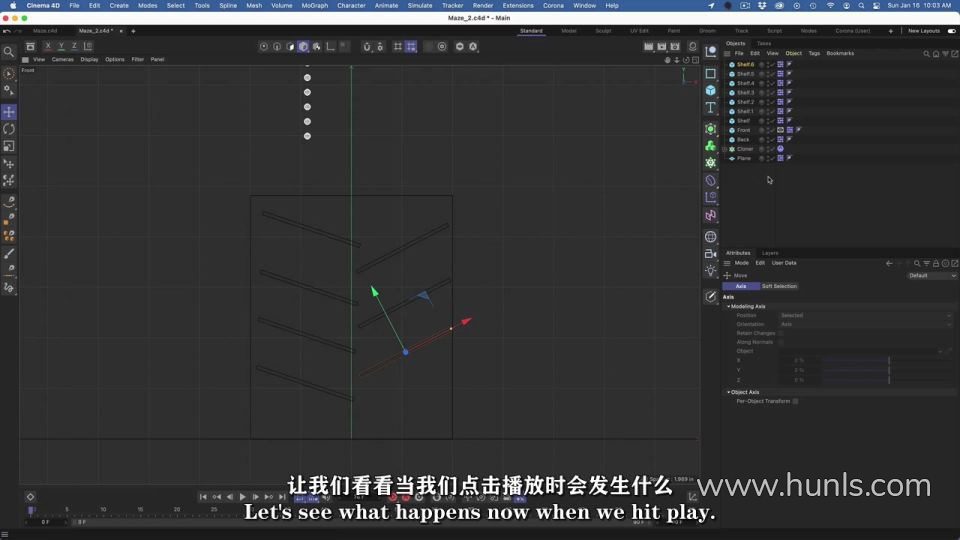This screenshot has height=540, width=960.
Task: Toggle X axis lock in toolbar
Action: pyautogui.click(x=48, y=46)
